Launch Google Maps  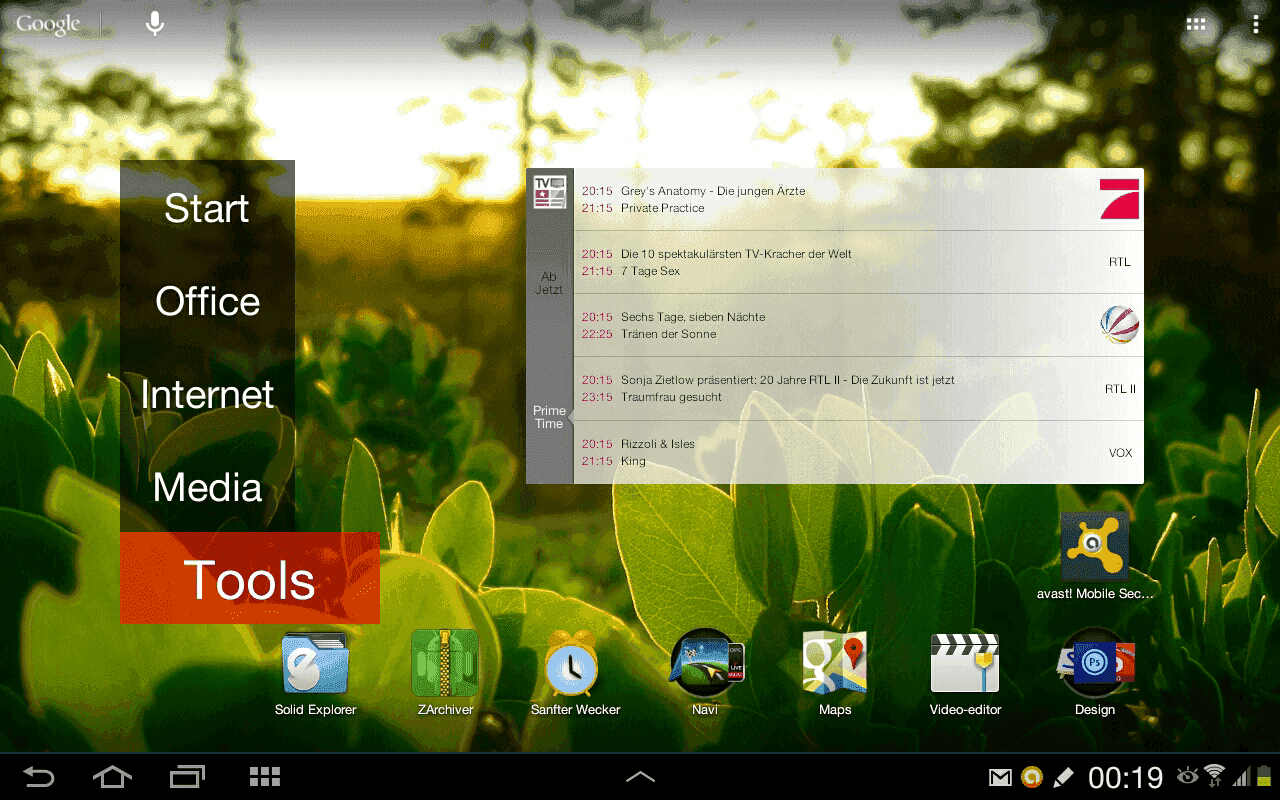tap(835, 663)
